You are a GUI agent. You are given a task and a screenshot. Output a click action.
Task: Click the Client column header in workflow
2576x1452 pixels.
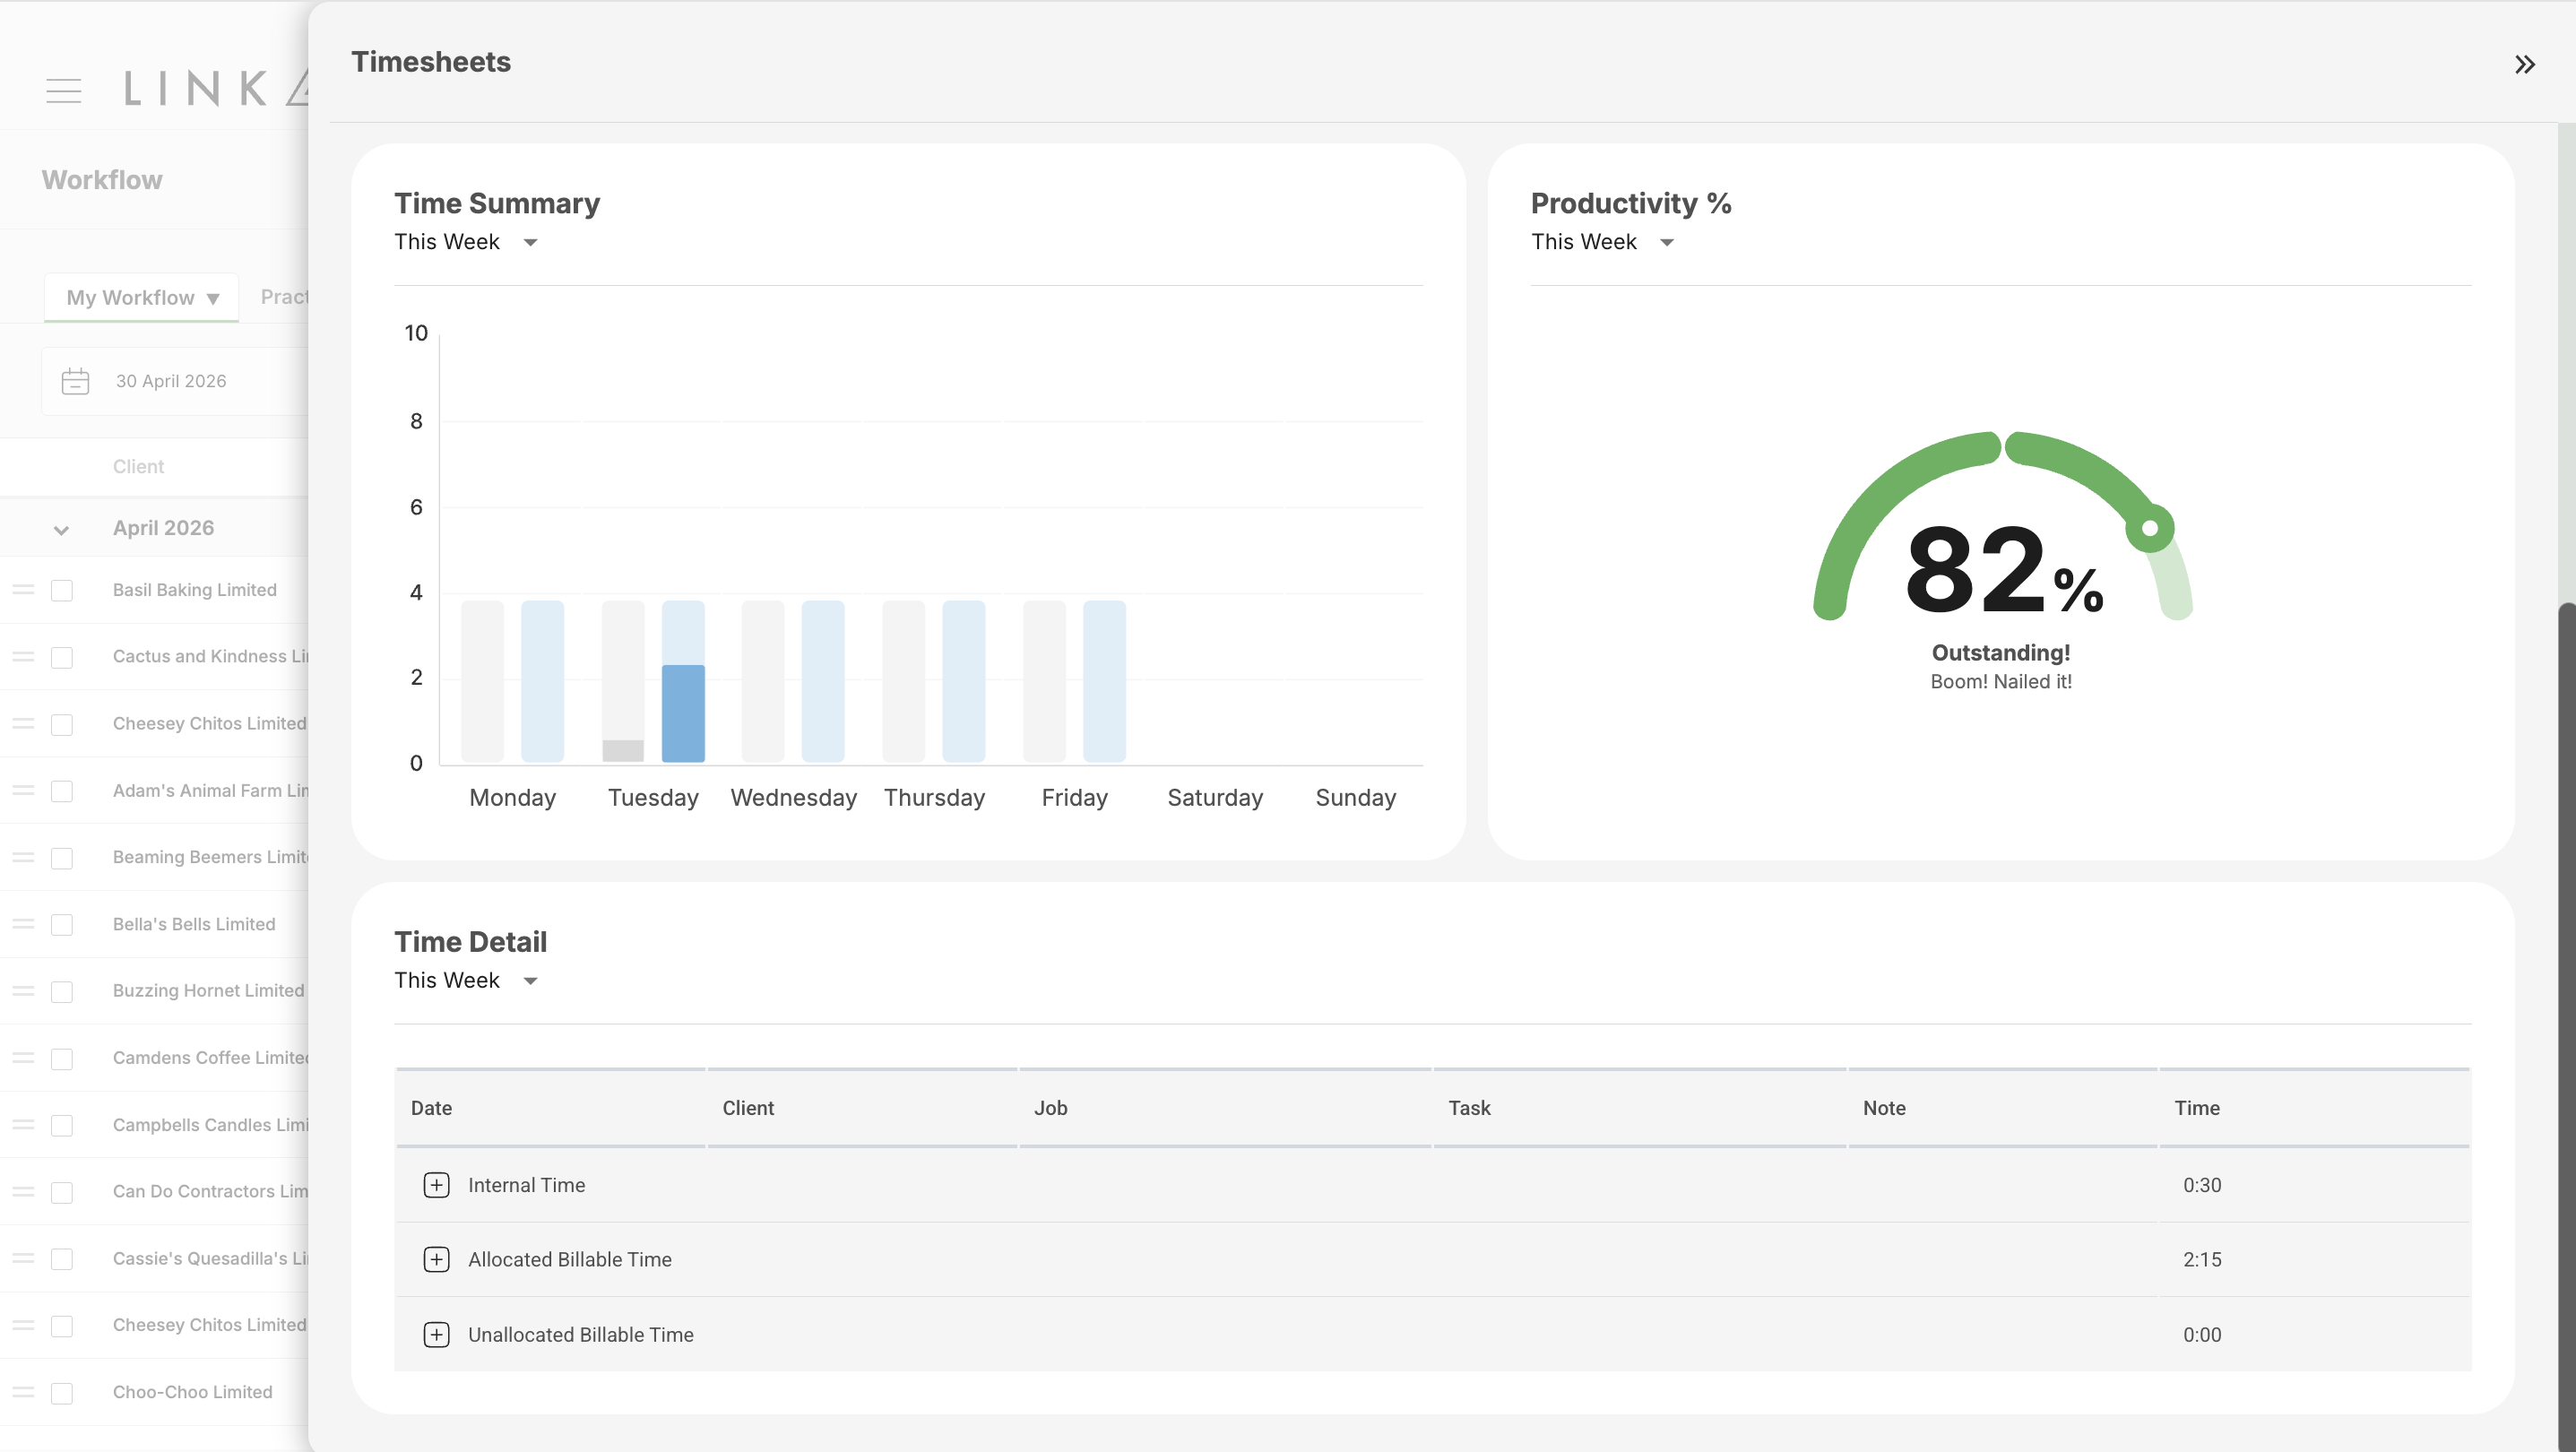[138, 467]
